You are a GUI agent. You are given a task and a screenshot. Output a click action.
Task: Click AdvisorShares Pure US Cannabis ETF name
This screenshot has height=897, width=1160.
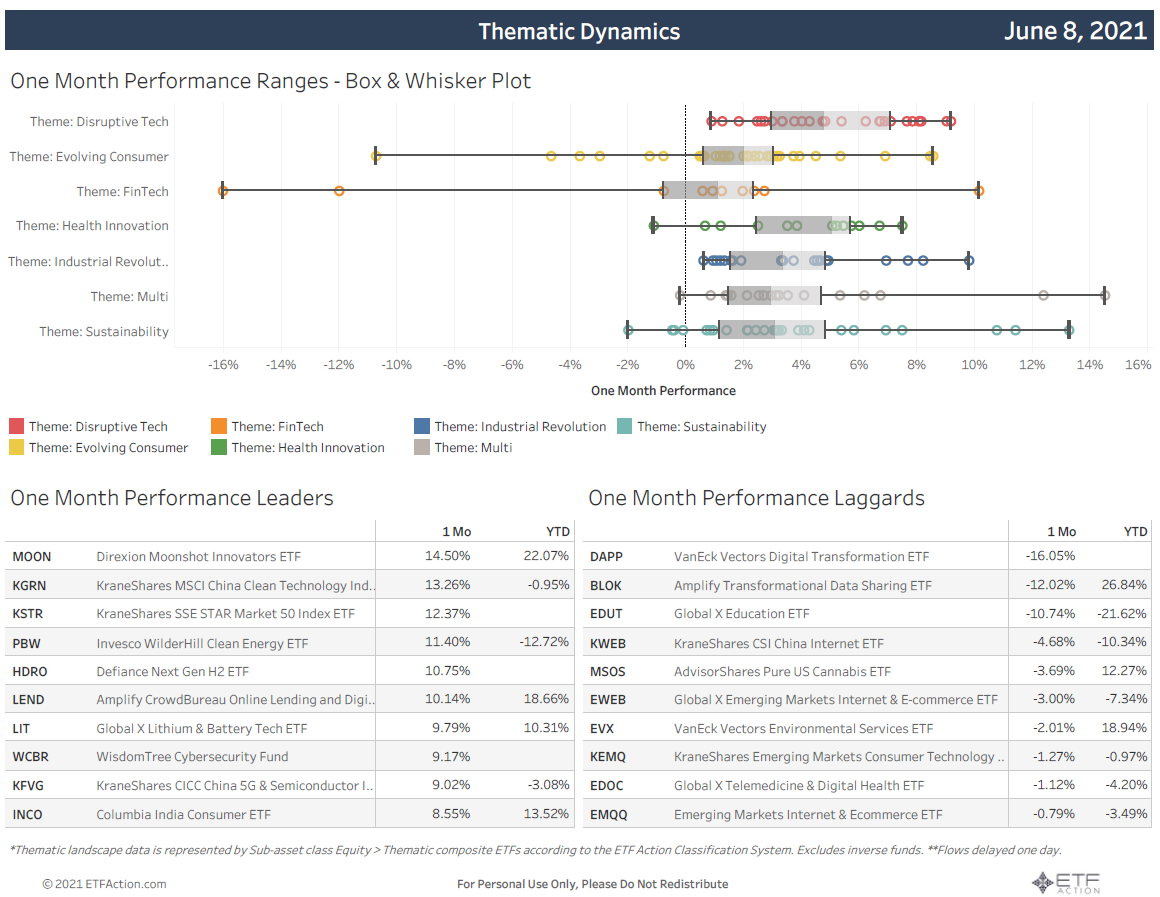(782, 671)
